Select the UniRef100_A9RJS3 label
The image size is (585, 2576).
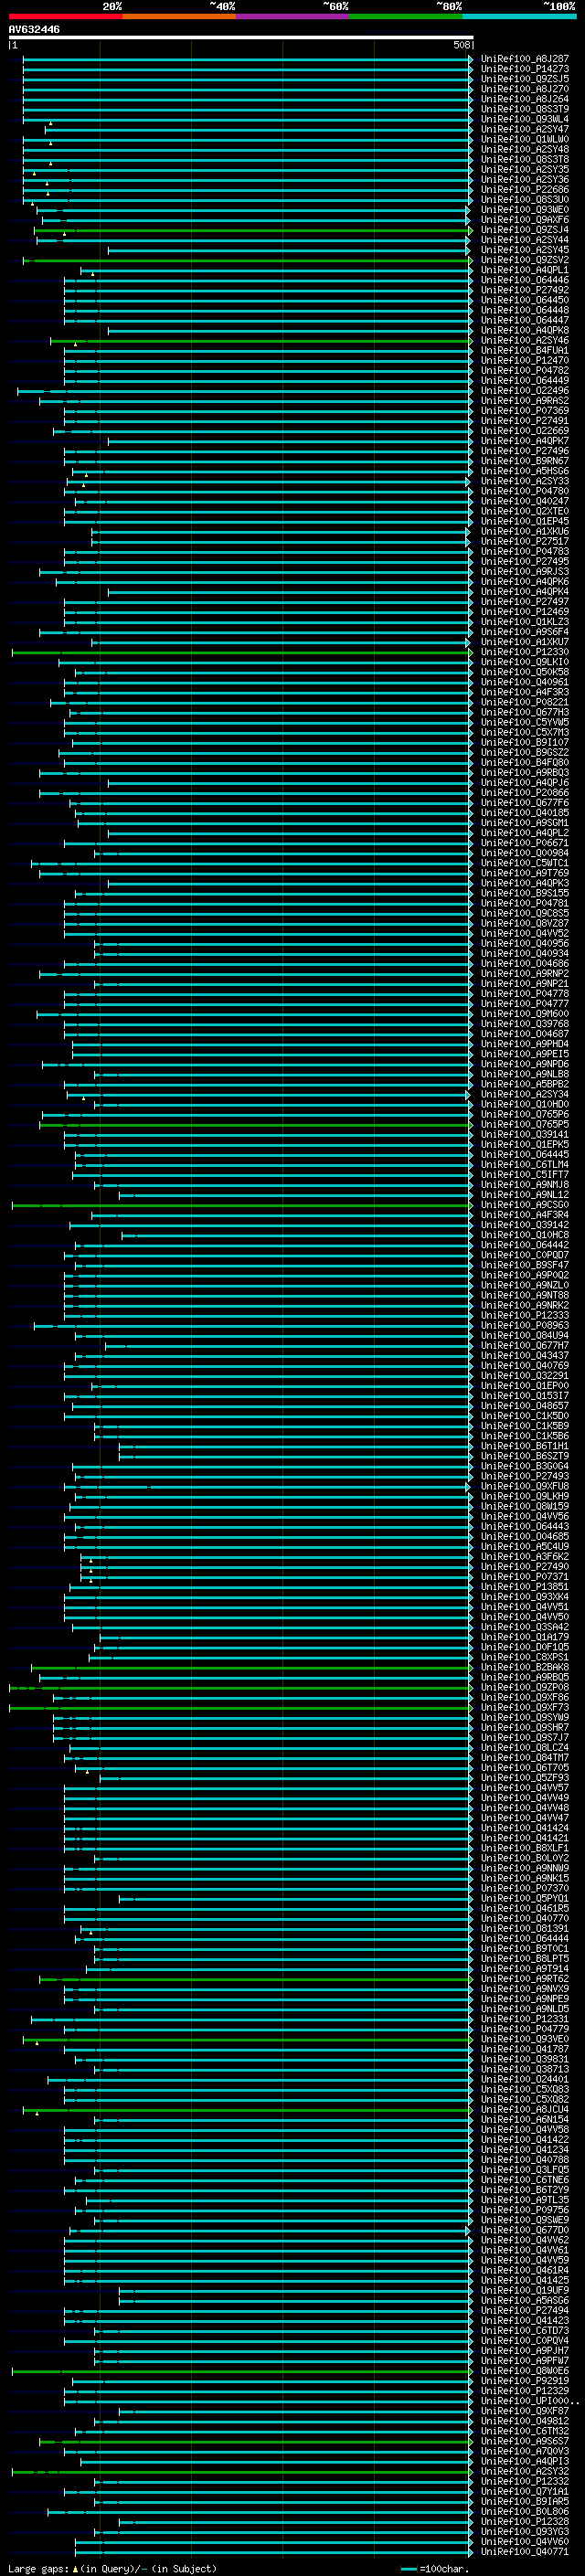(x=524, y=572)
